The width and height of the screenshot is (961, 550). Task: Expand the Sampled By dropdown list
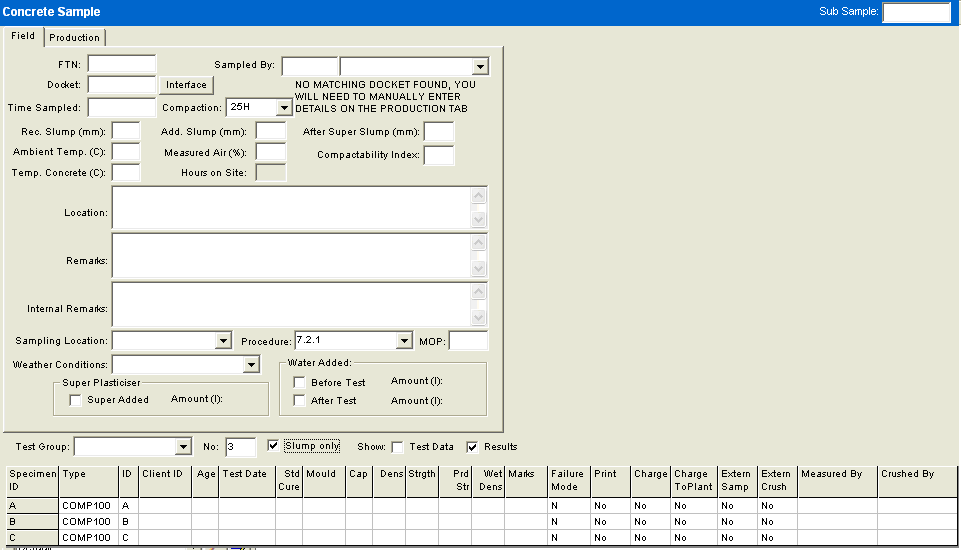click(480, 66)
